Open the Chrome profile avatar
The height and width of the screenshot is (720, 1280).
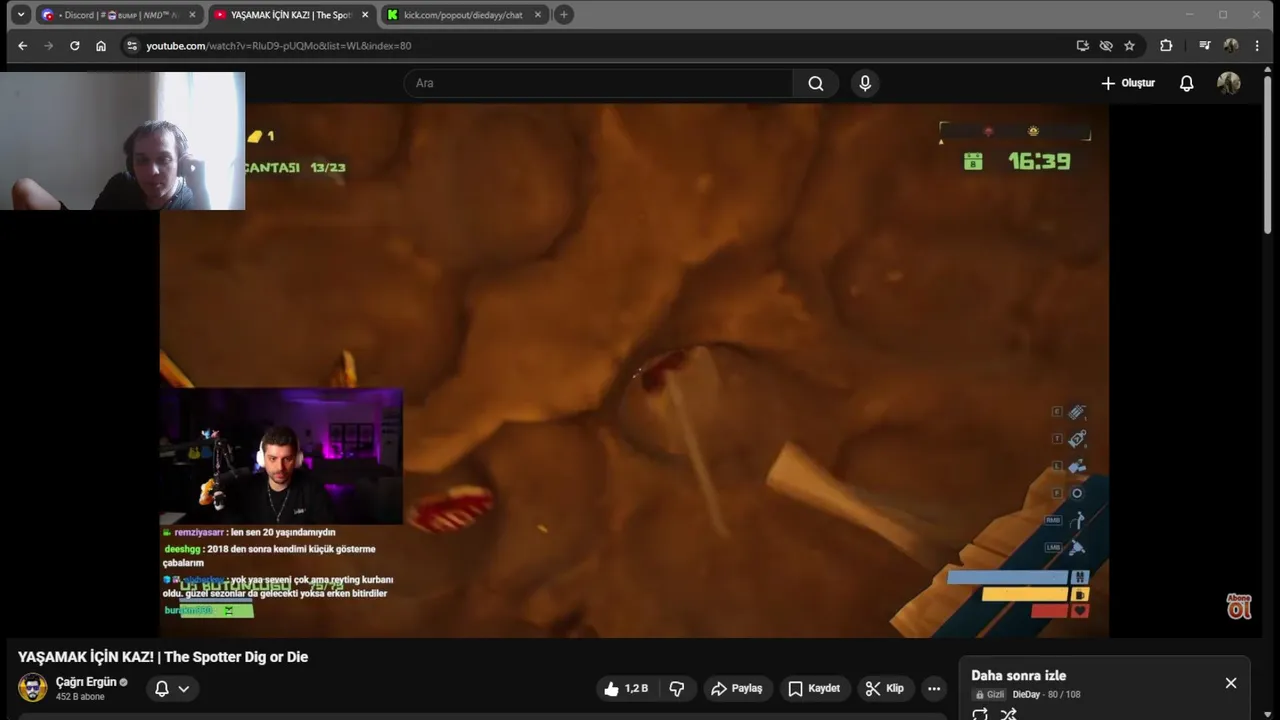click(1231, 46)
